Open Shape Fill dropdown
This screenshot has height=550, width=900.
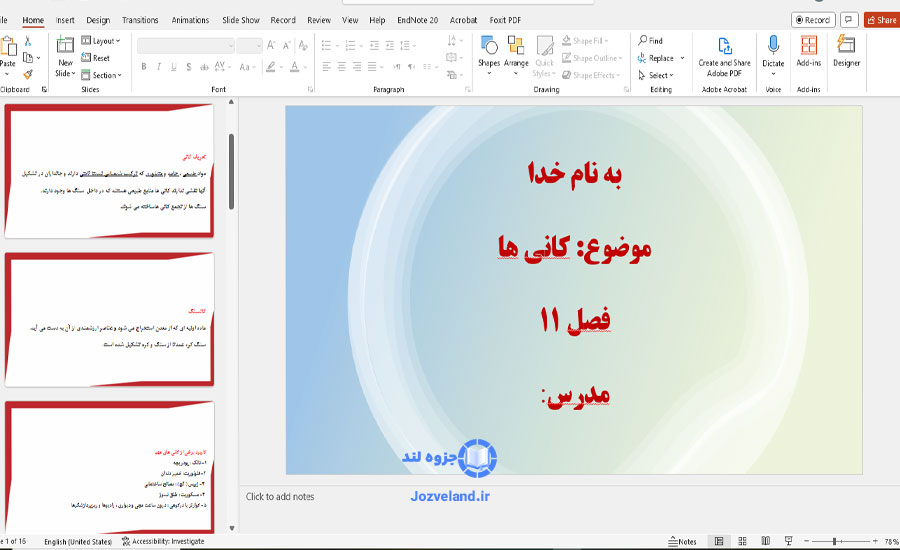[585, 41]
